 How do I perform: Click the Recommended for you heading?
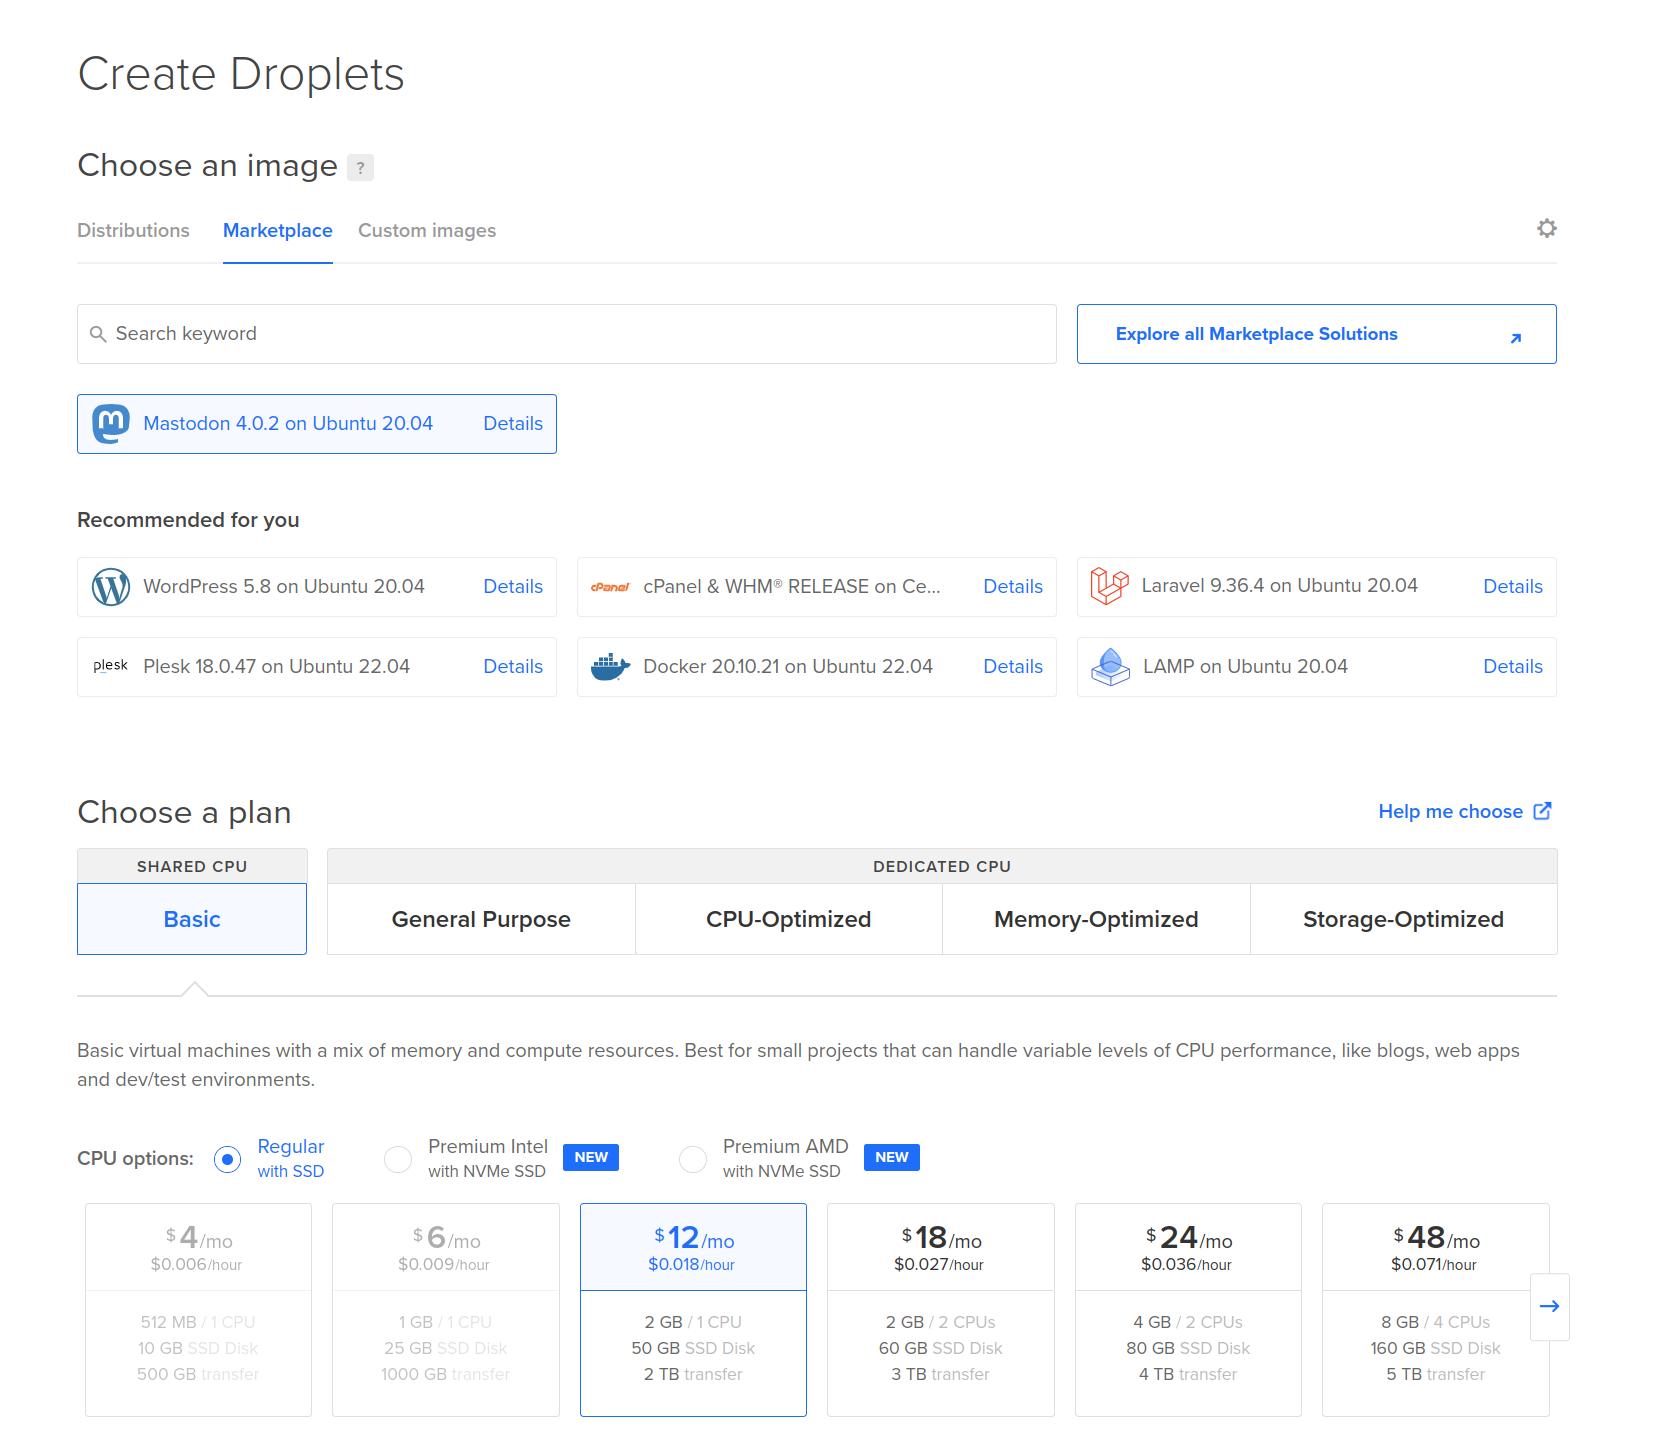[188, 520]
